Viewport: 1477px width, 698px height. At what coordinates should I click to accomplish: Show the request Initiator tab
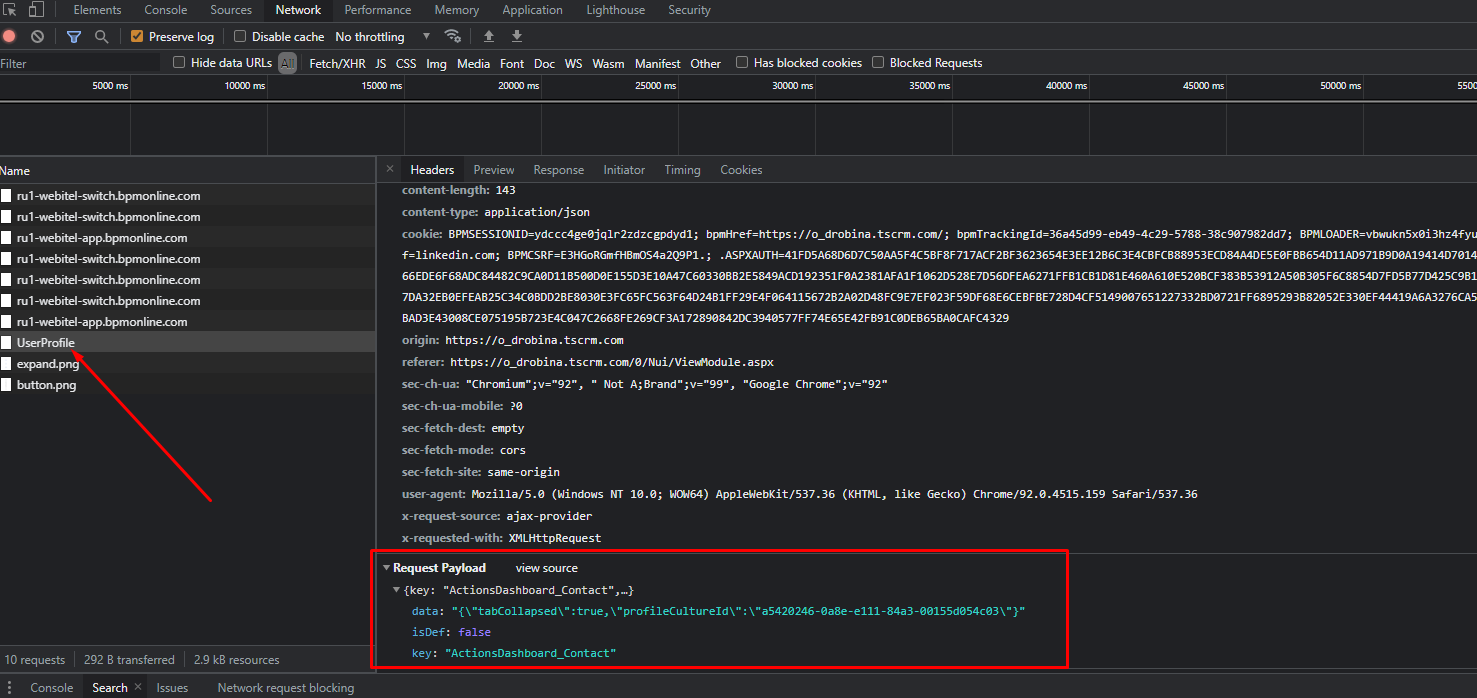pyautogui.click(x=624, y=170)
